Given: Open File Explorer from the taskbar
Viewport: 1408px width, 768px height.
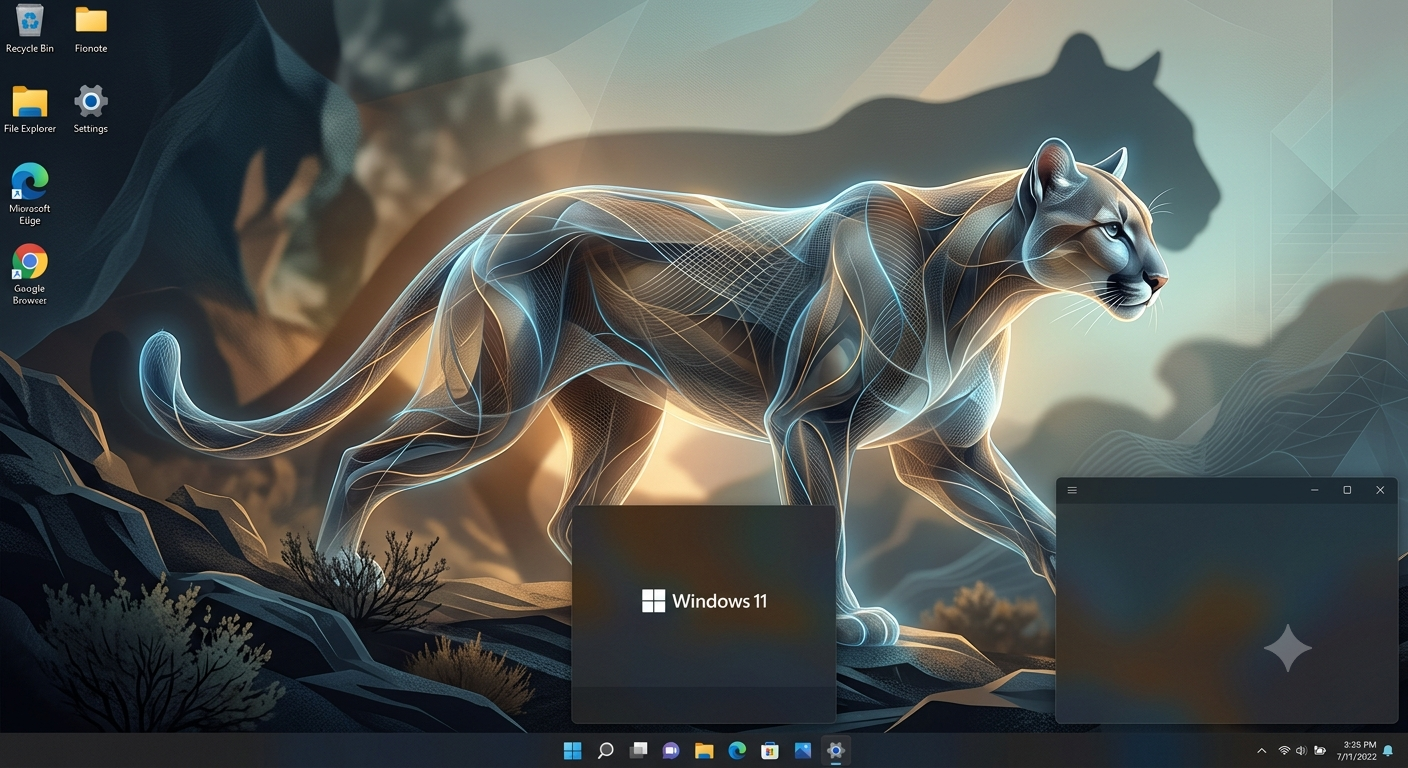Looking at the screenshot, I should point(704,751).
